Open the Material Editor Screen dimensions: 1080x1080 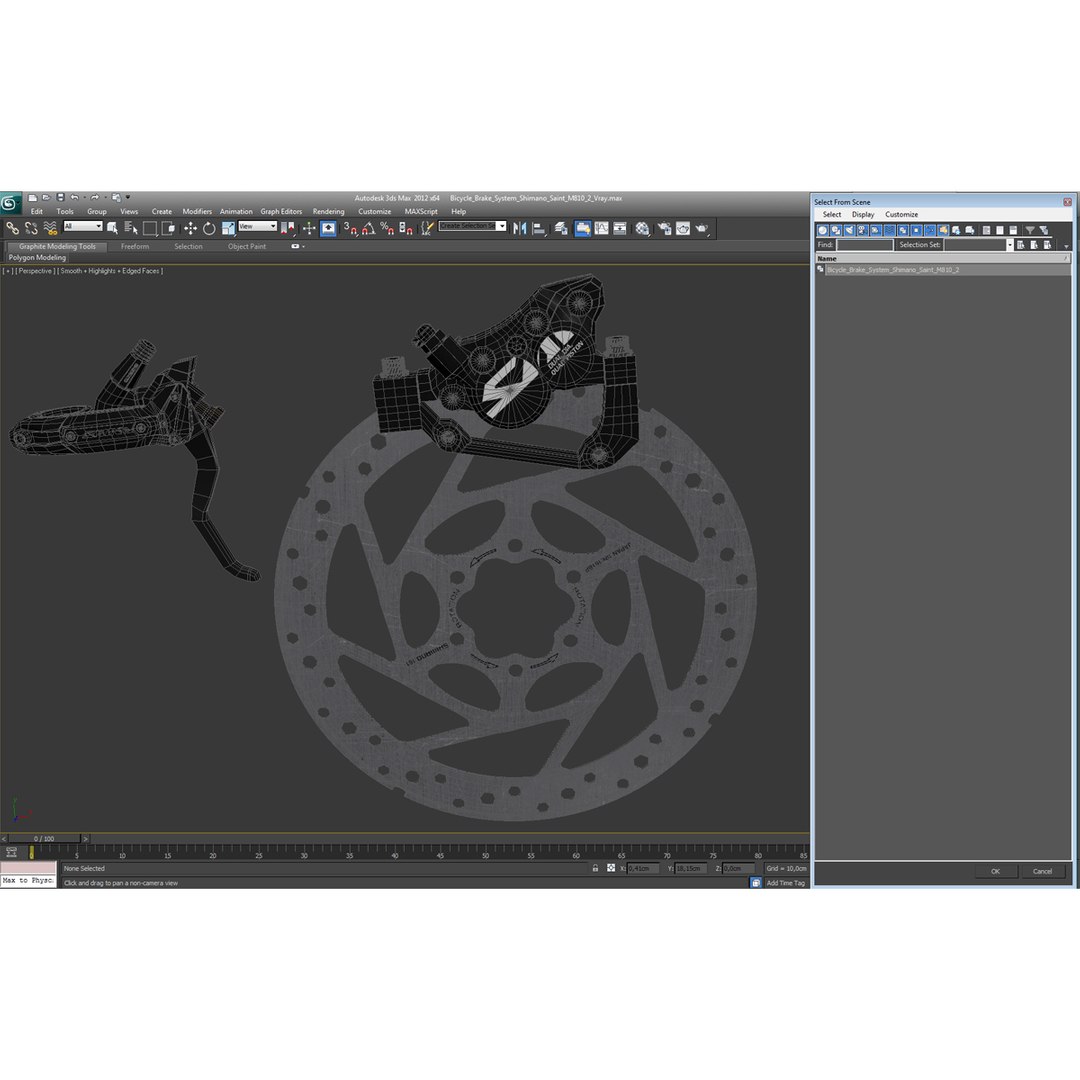pos(643,228)
